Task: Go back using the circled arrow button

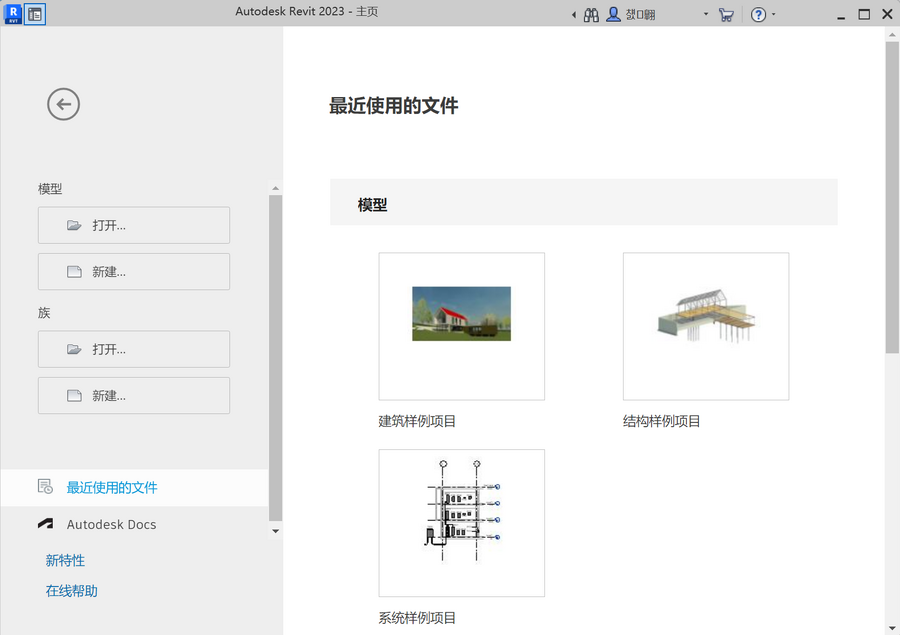Action: click(63, 104)
